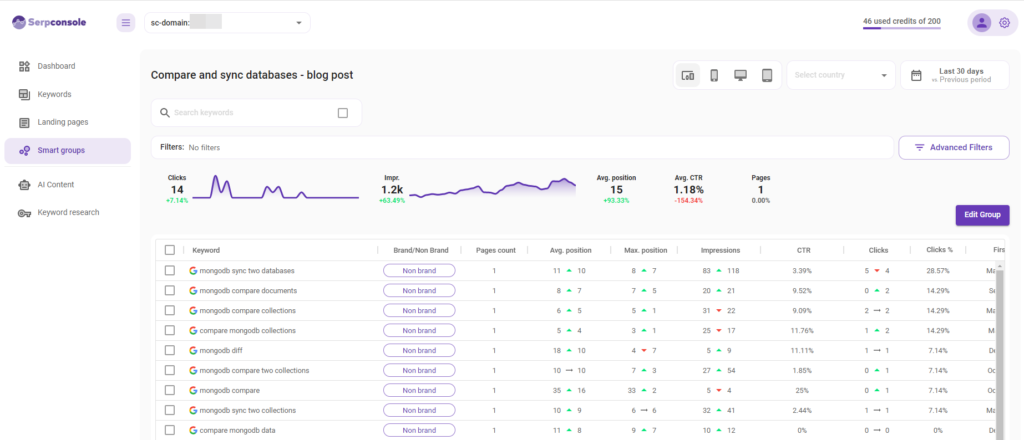The width and height of the screenshot is (1024, 440).
Task: Sort by the Clicks % column header
Action: [x=940, y=250]
